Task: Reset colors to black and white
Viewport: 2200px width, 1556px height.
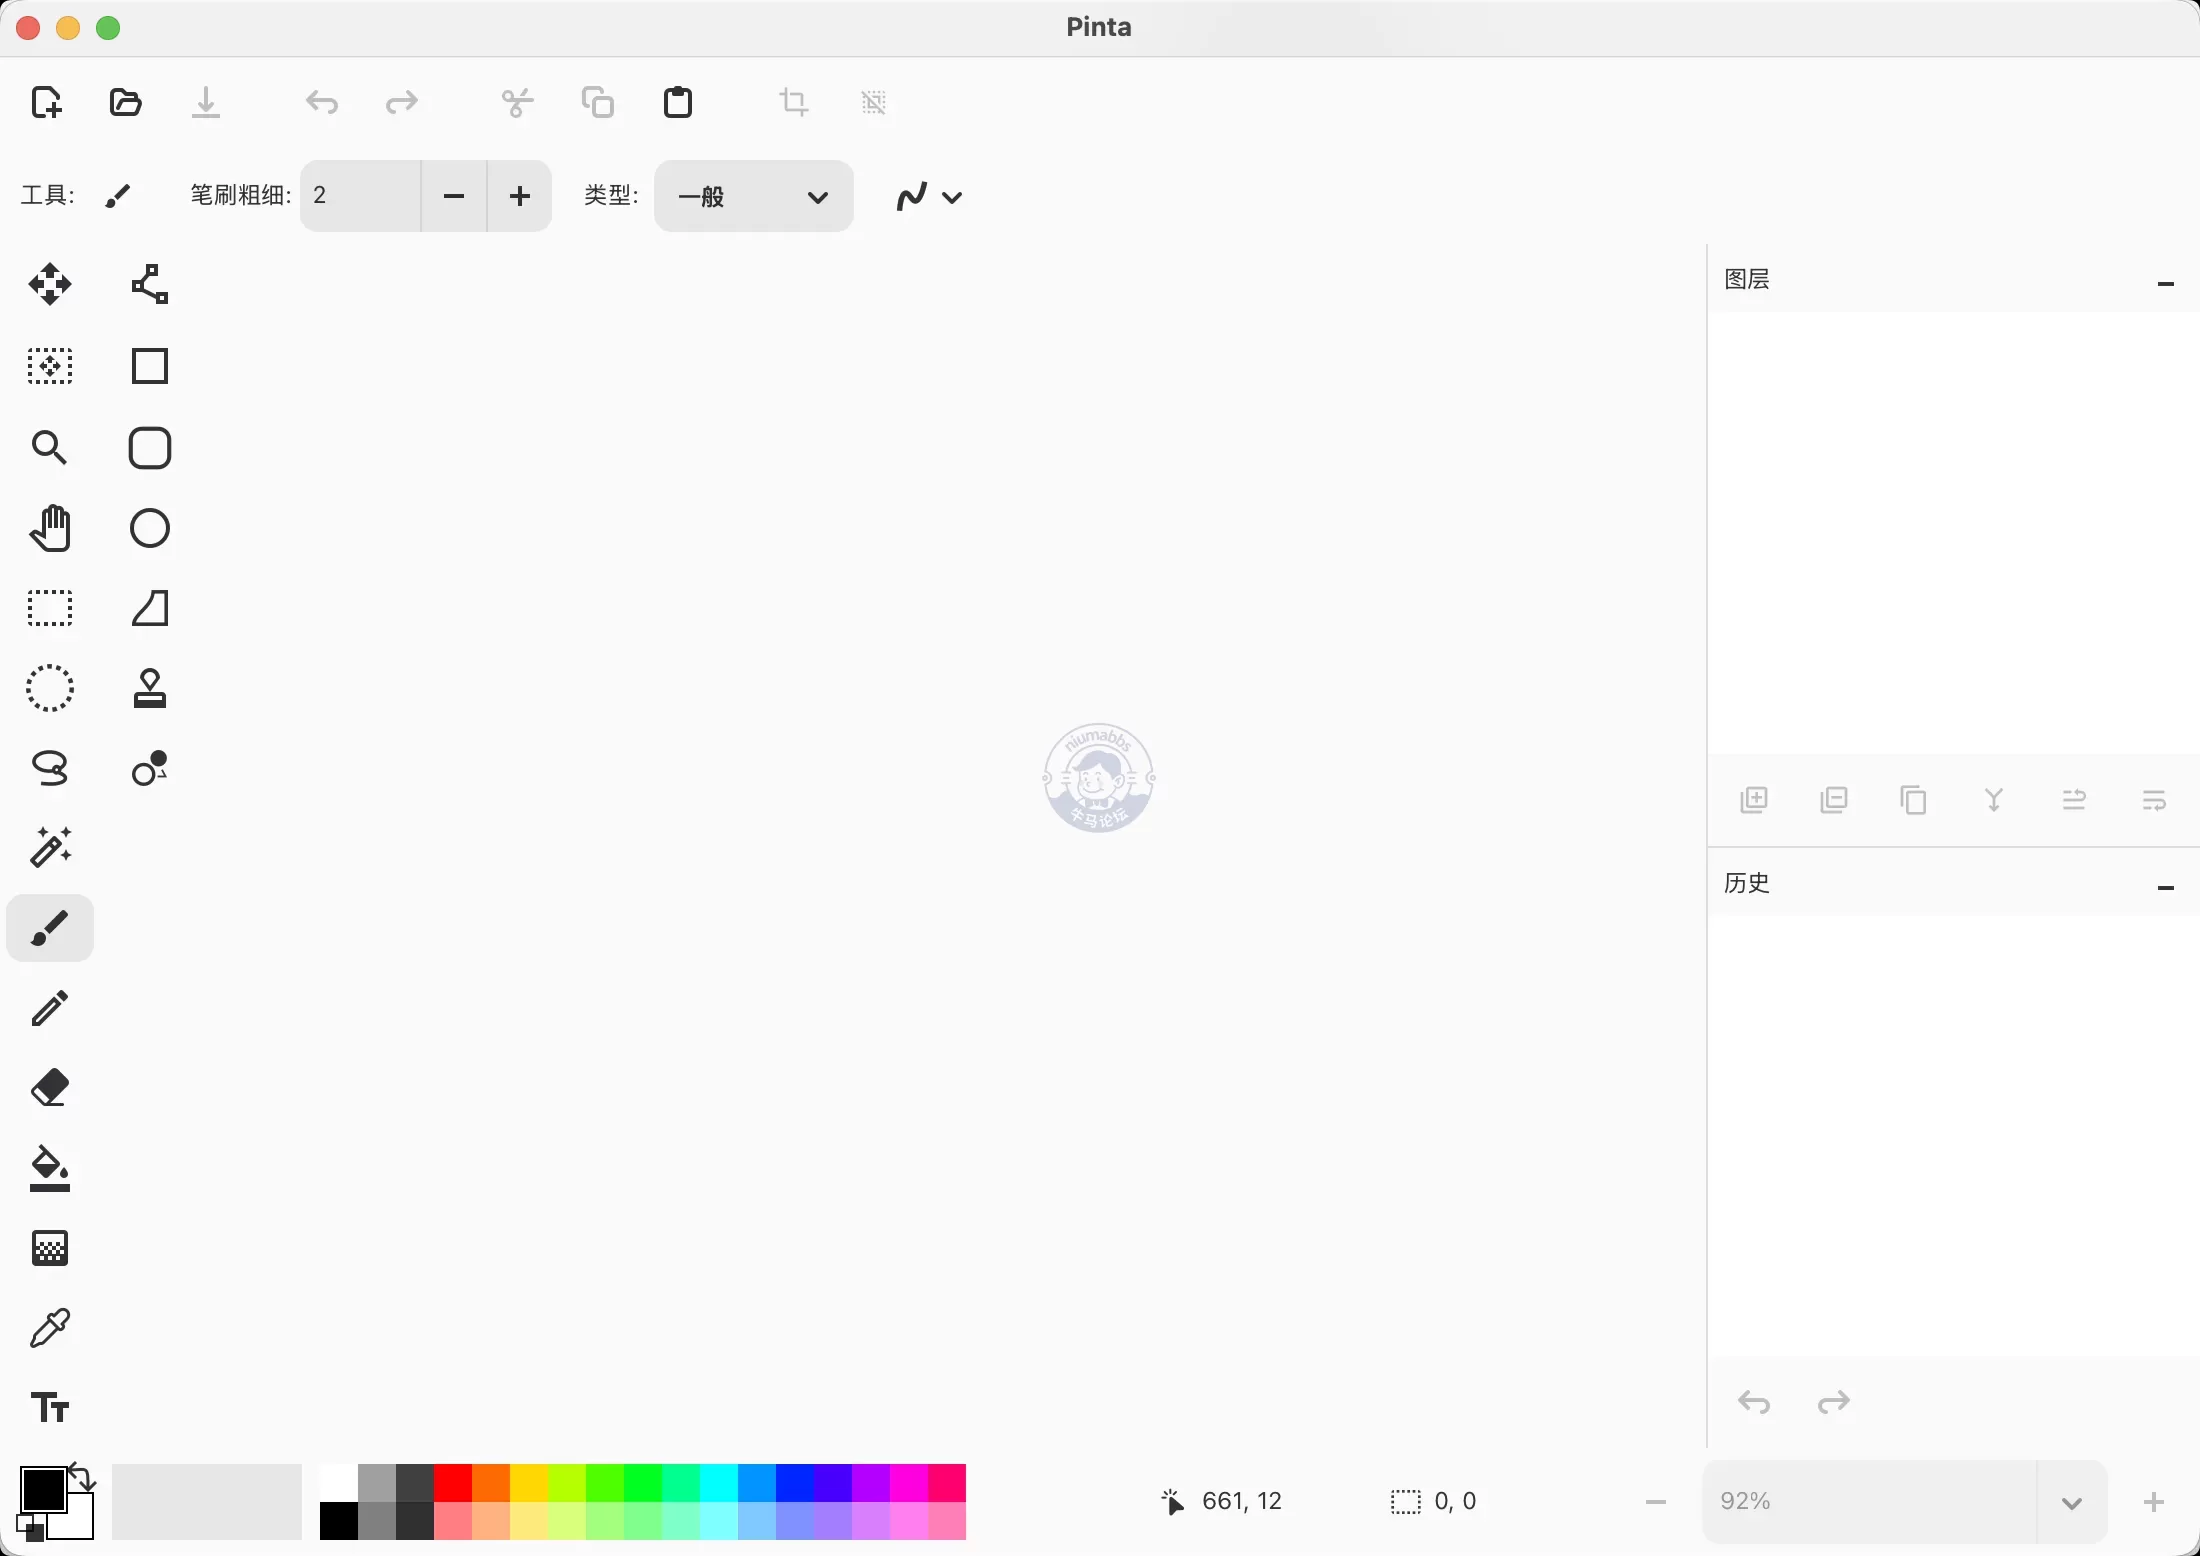Action: click(30, 1528)
